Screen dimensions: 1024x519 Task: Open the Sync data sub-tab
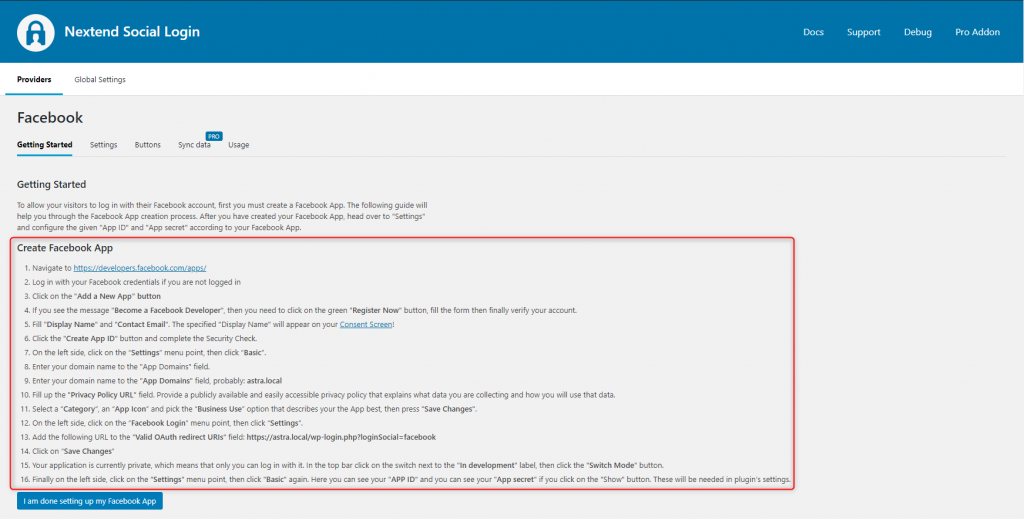[194, 145]
